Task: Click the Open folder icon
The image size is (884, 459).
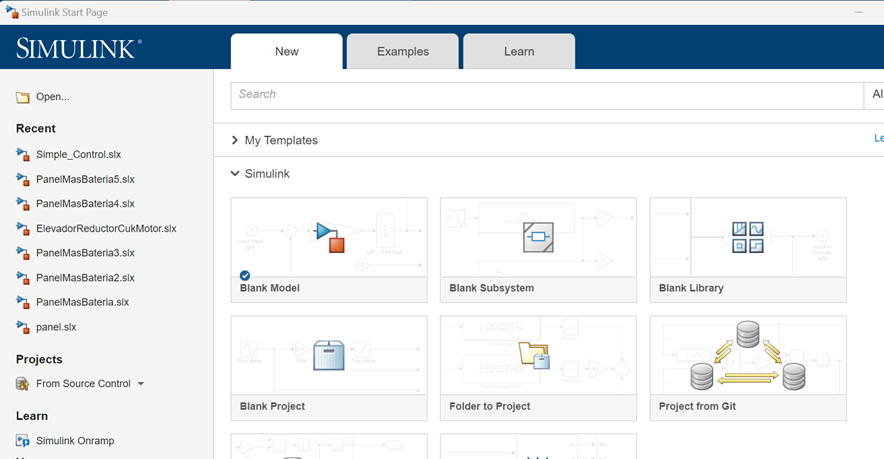Action: pos(23,97)
